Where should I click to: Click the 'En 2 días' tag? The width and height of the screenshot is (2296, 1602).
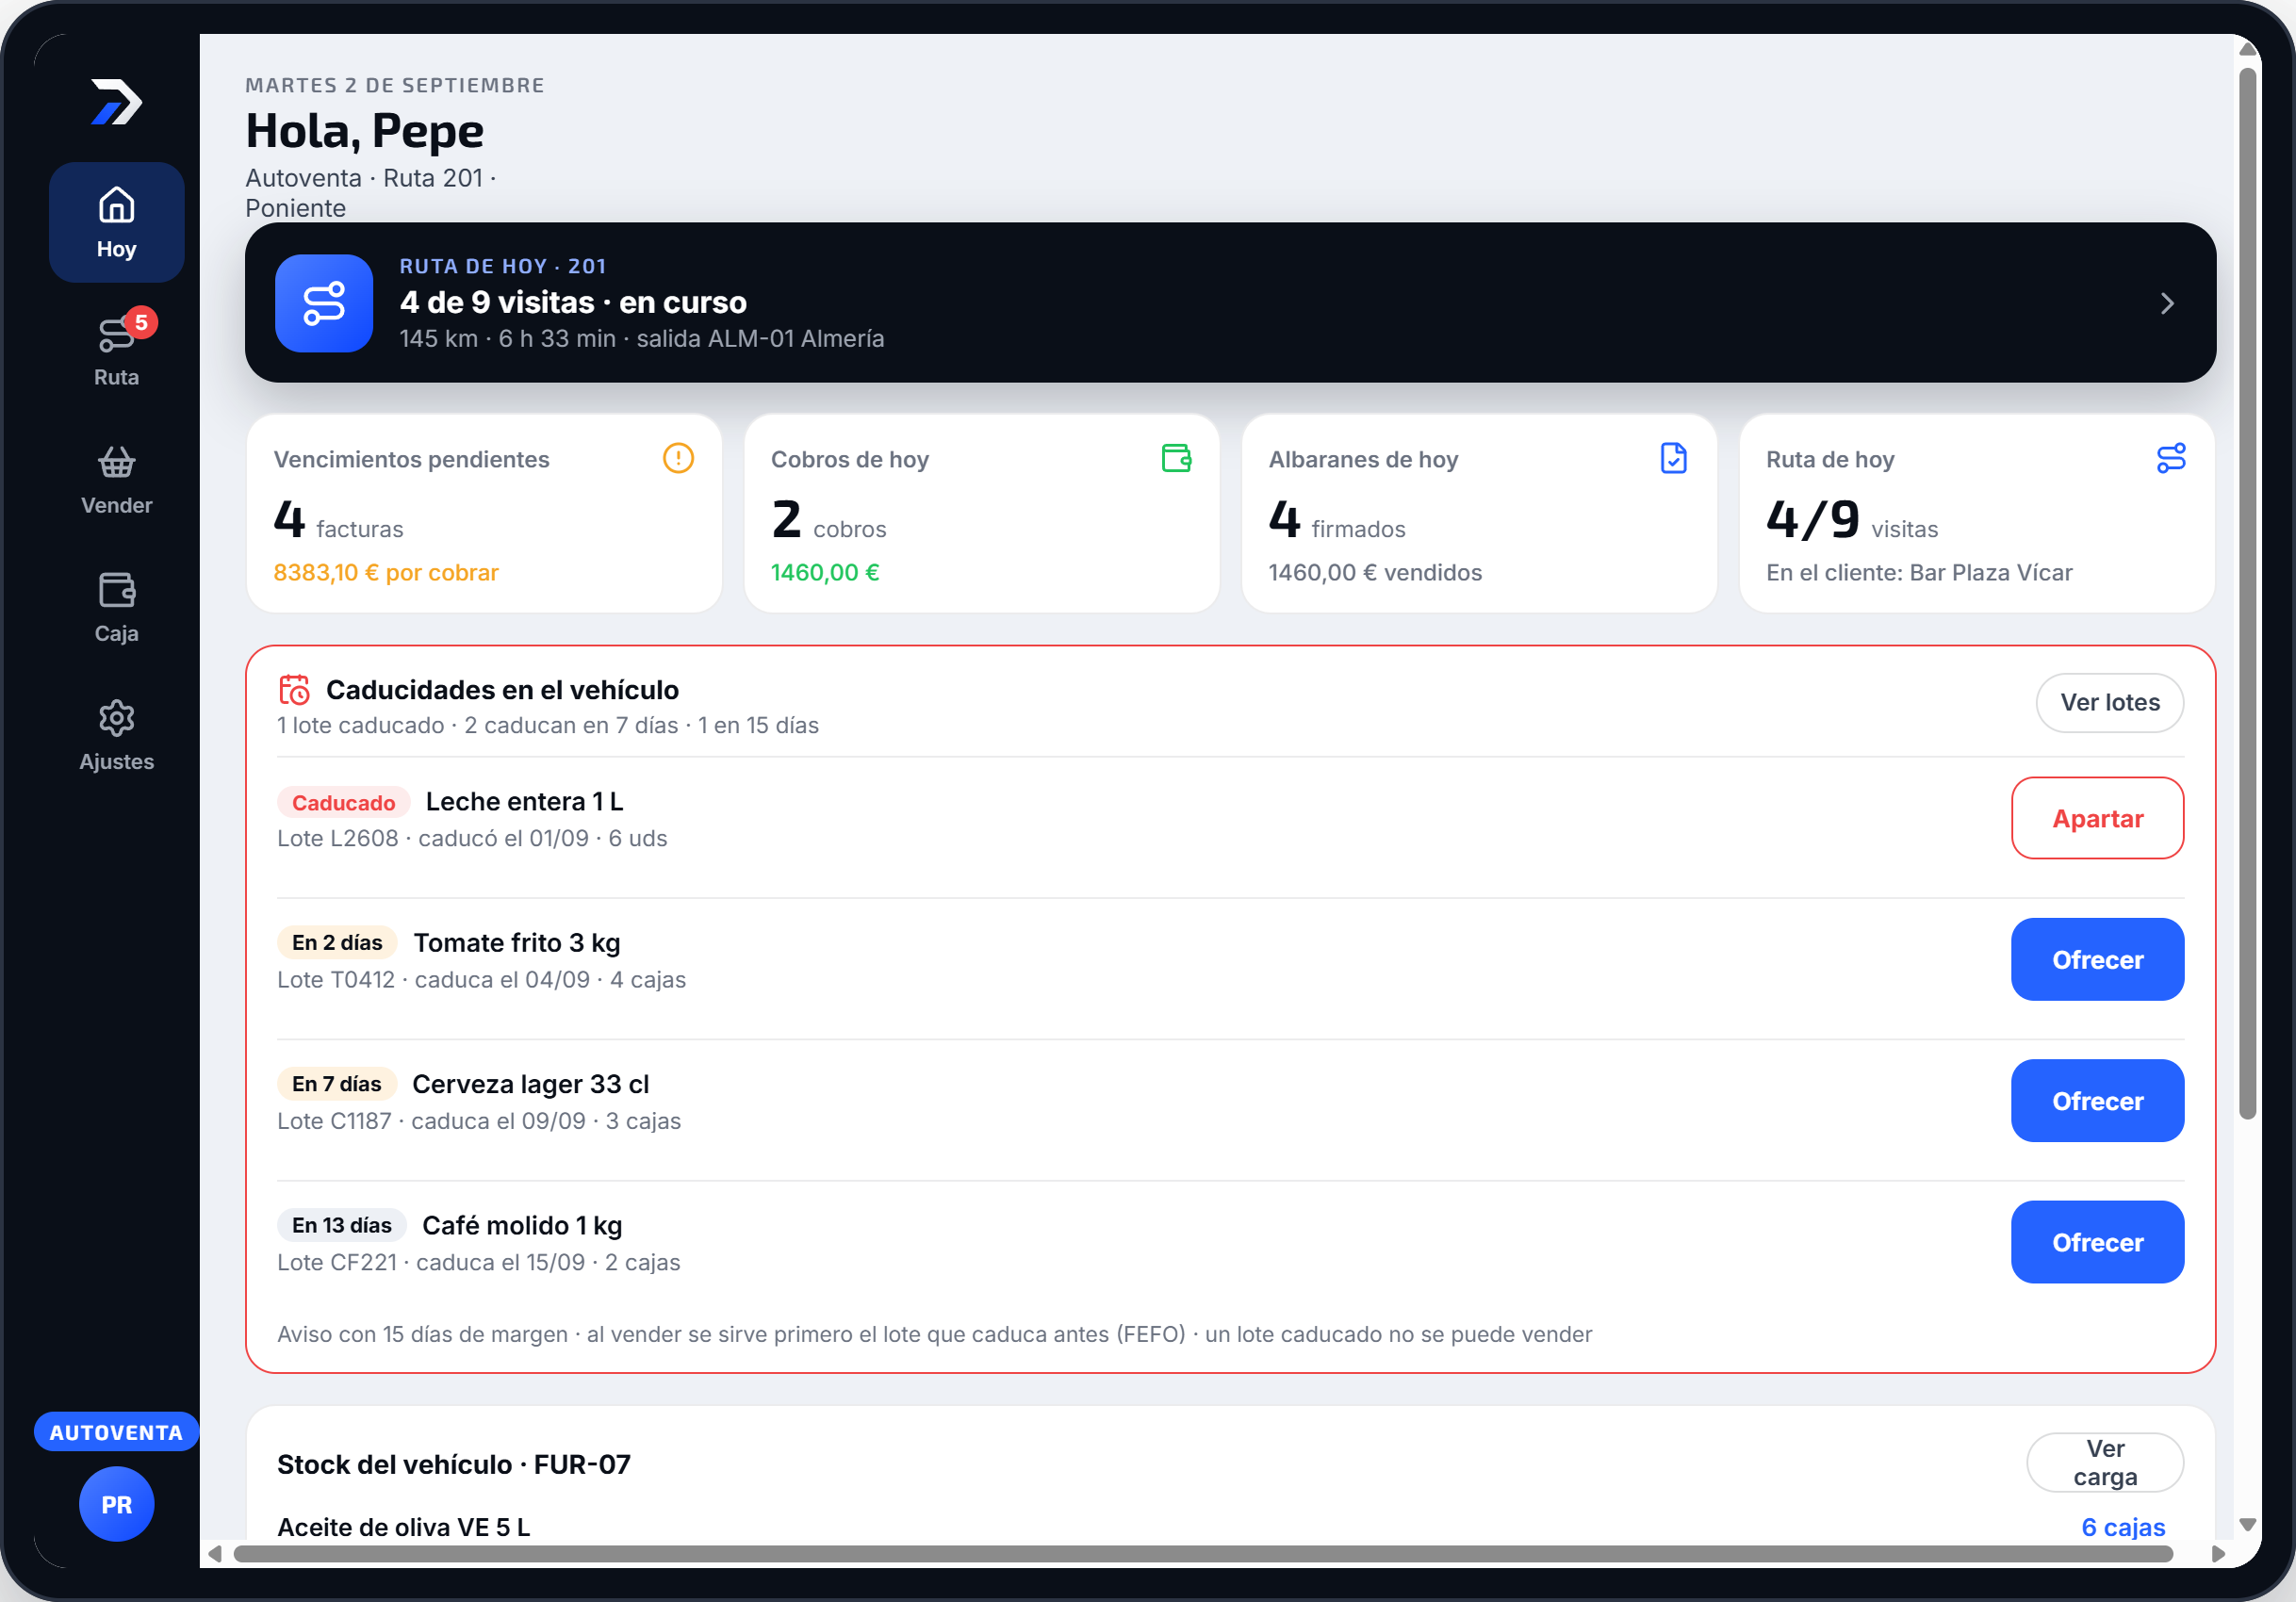coord(337,942)
